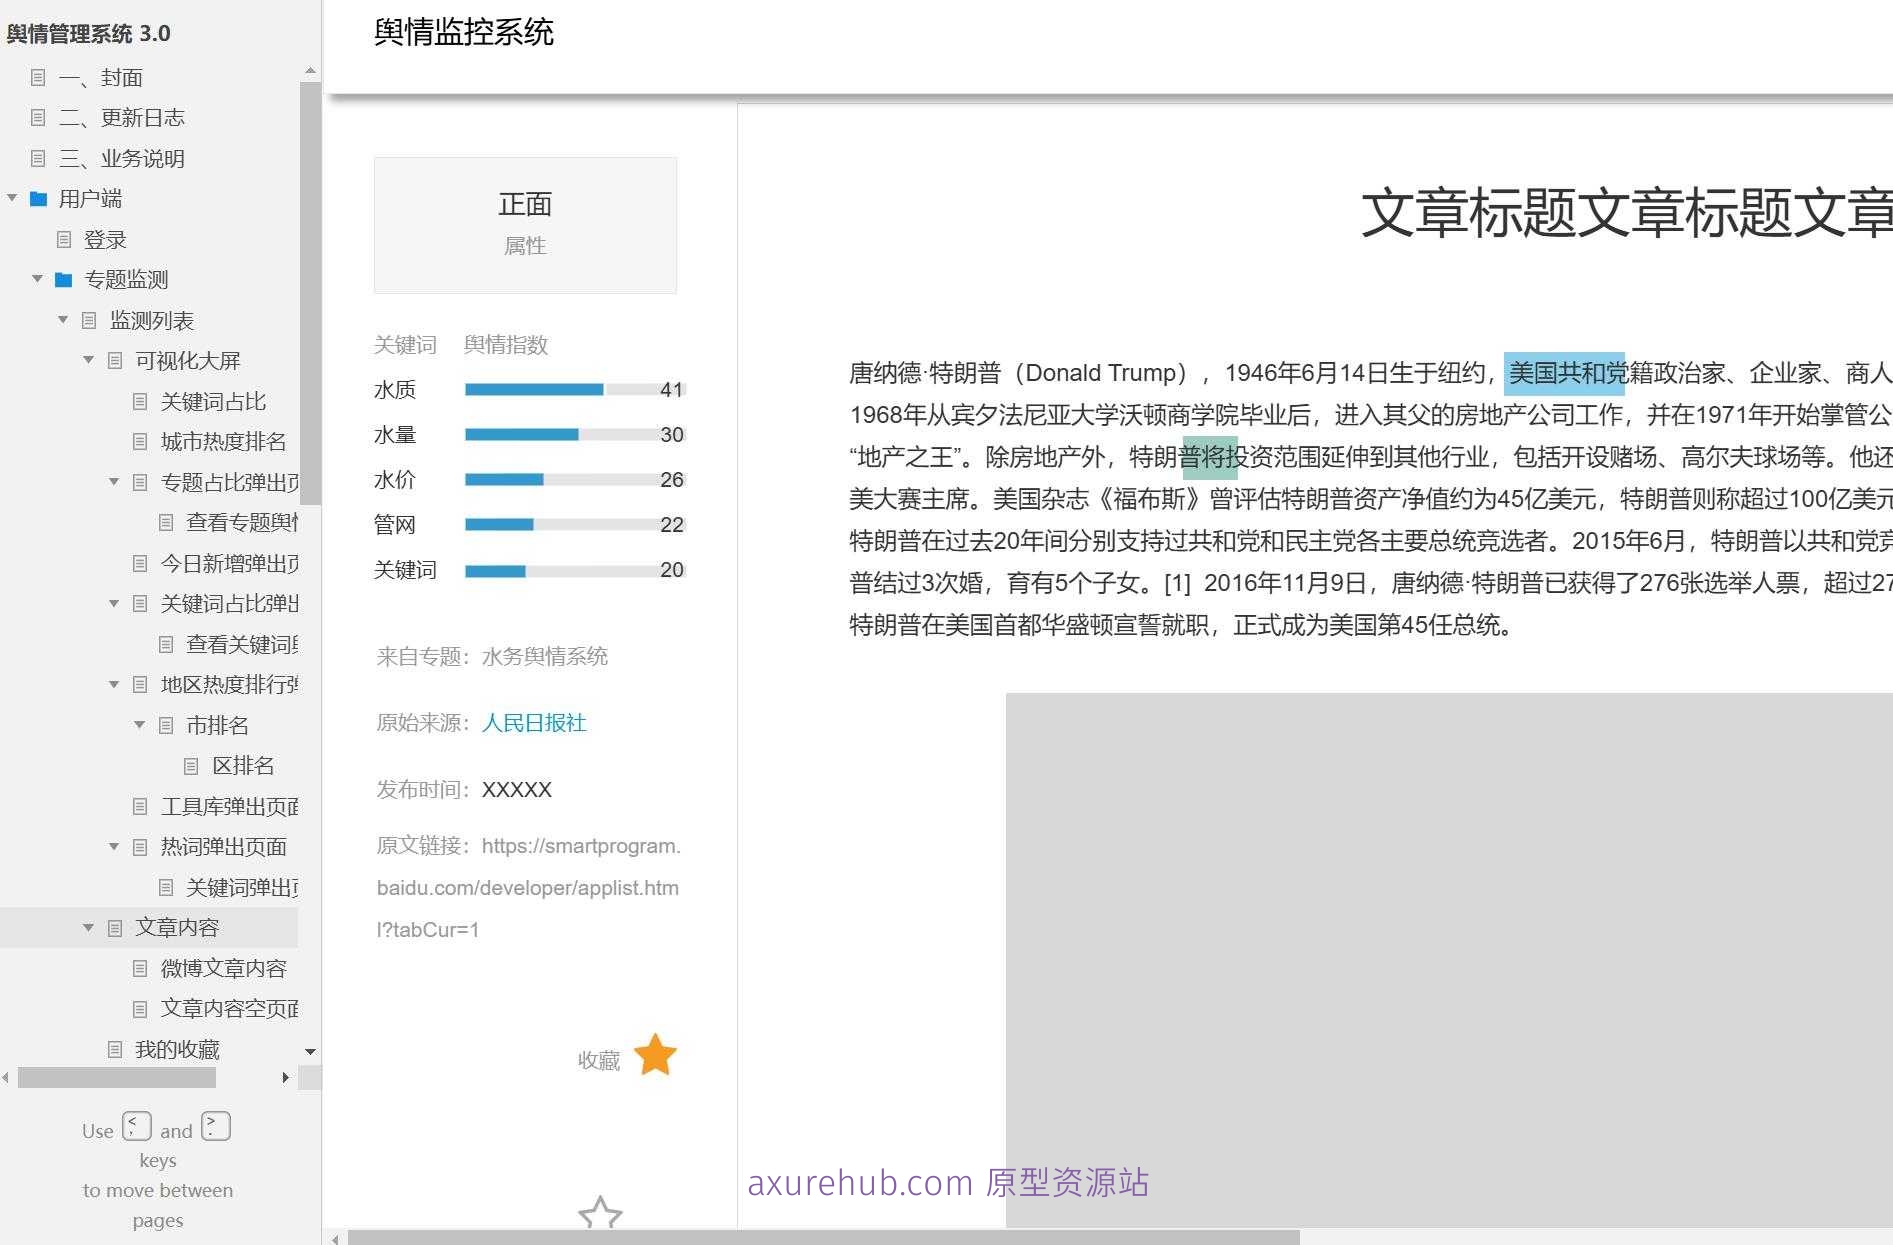Screen dimensions: 1893x1245
Task: Click the 水质 keyword index bar
Action: coord(574,390)
